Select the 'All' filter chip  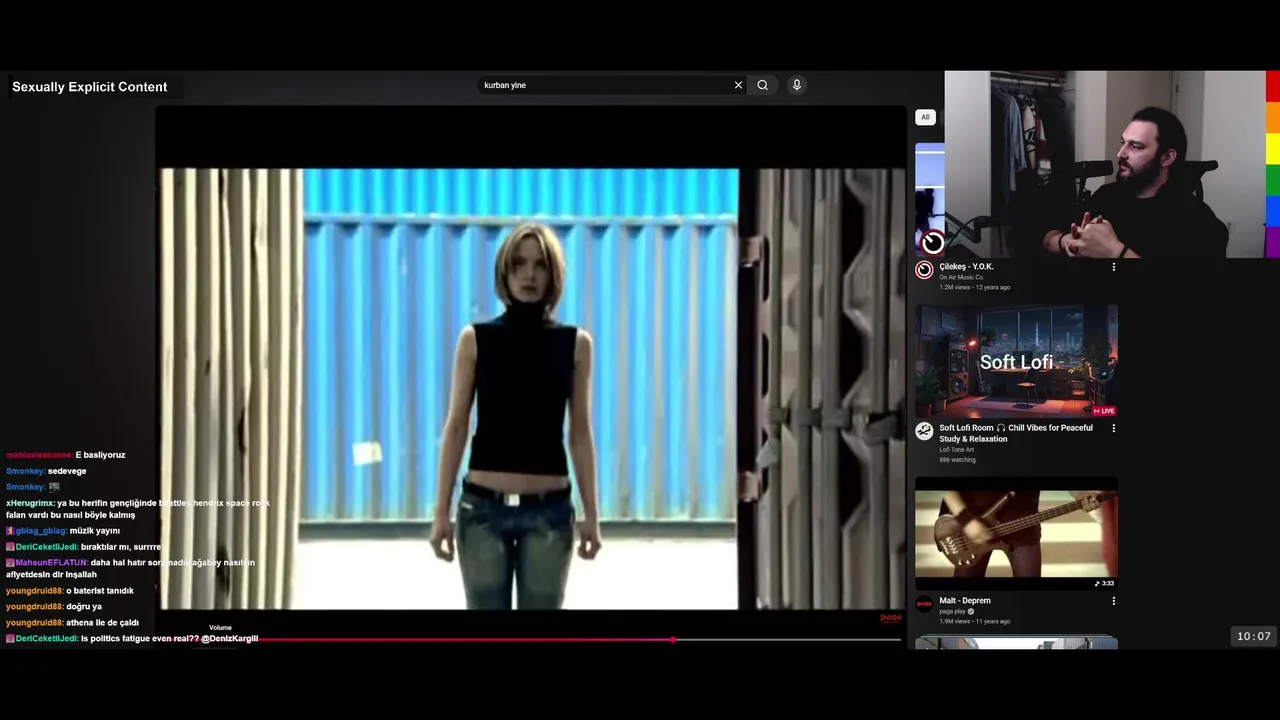pos(925,117)
